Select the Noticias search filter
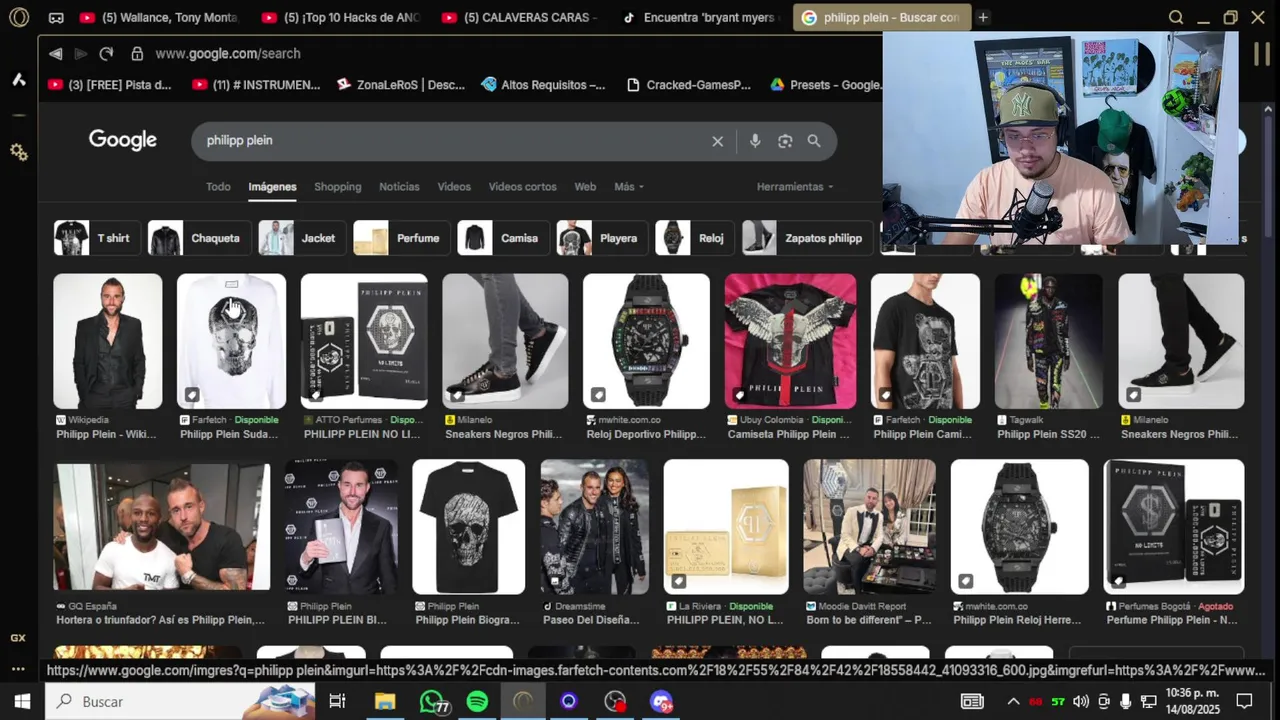Screen dimensions: 1280x720 (x=399, y=187)
